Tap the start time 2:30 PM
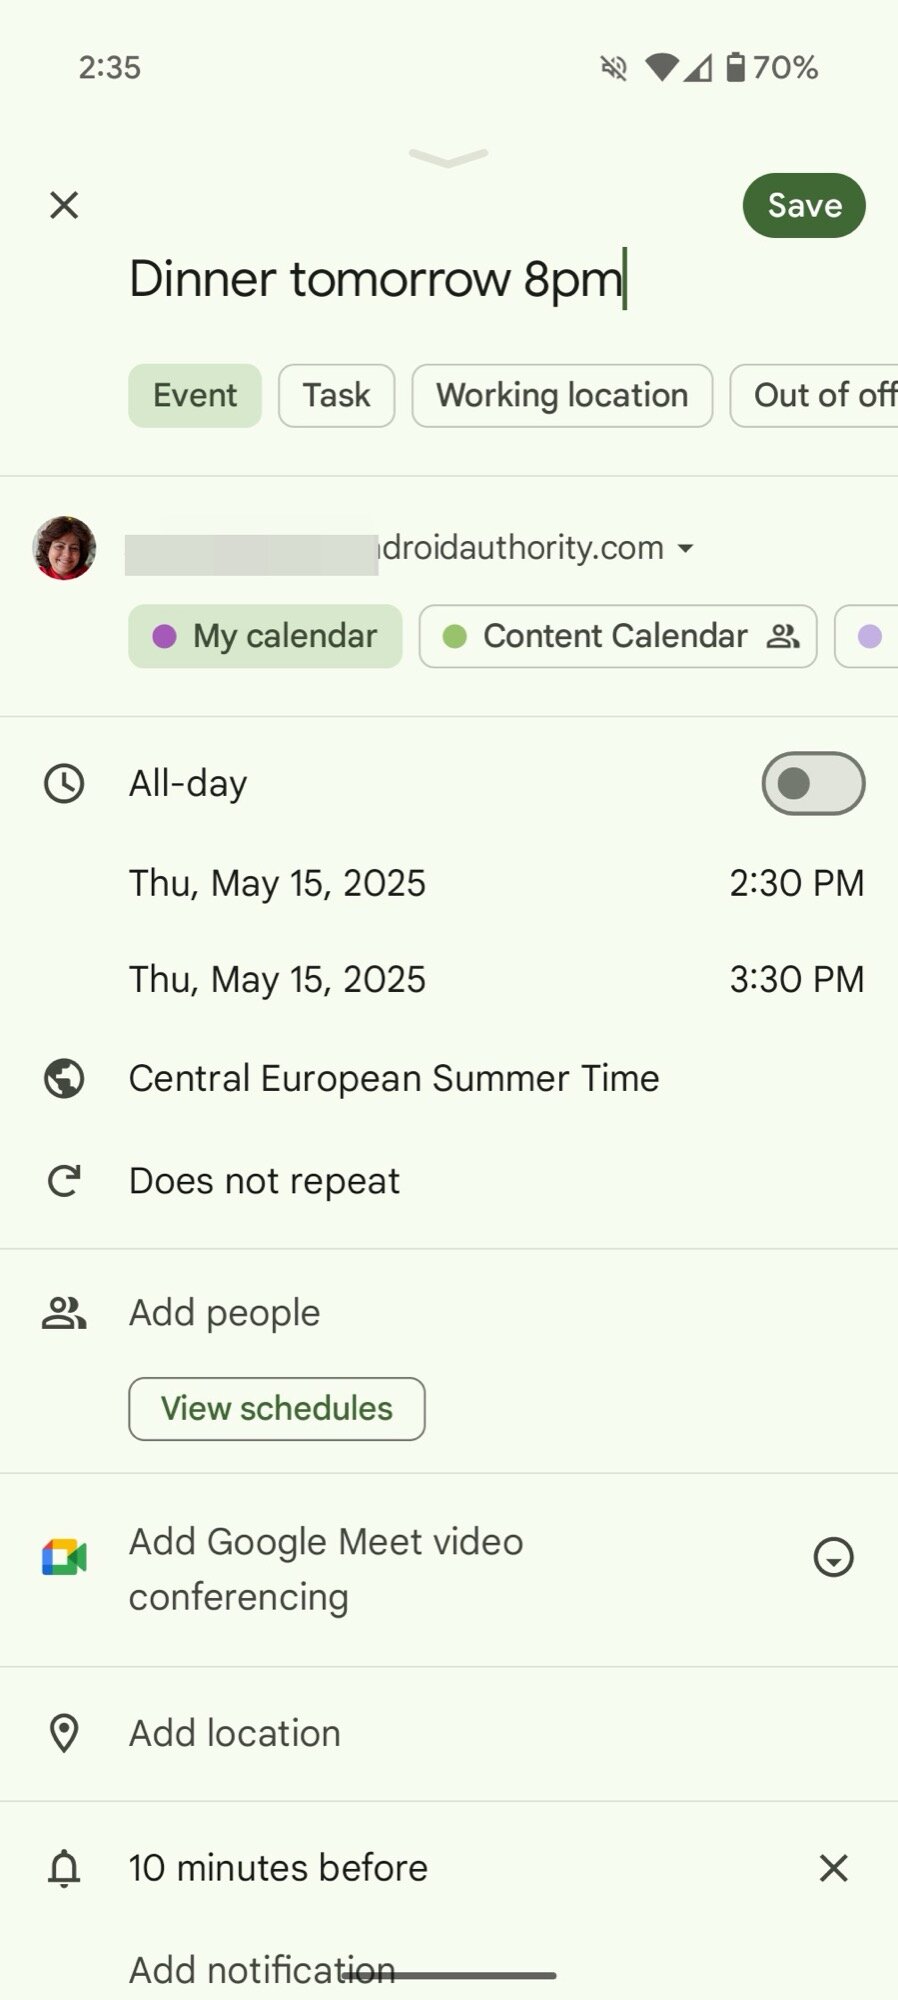898x2000 pixels. point(796,883)
